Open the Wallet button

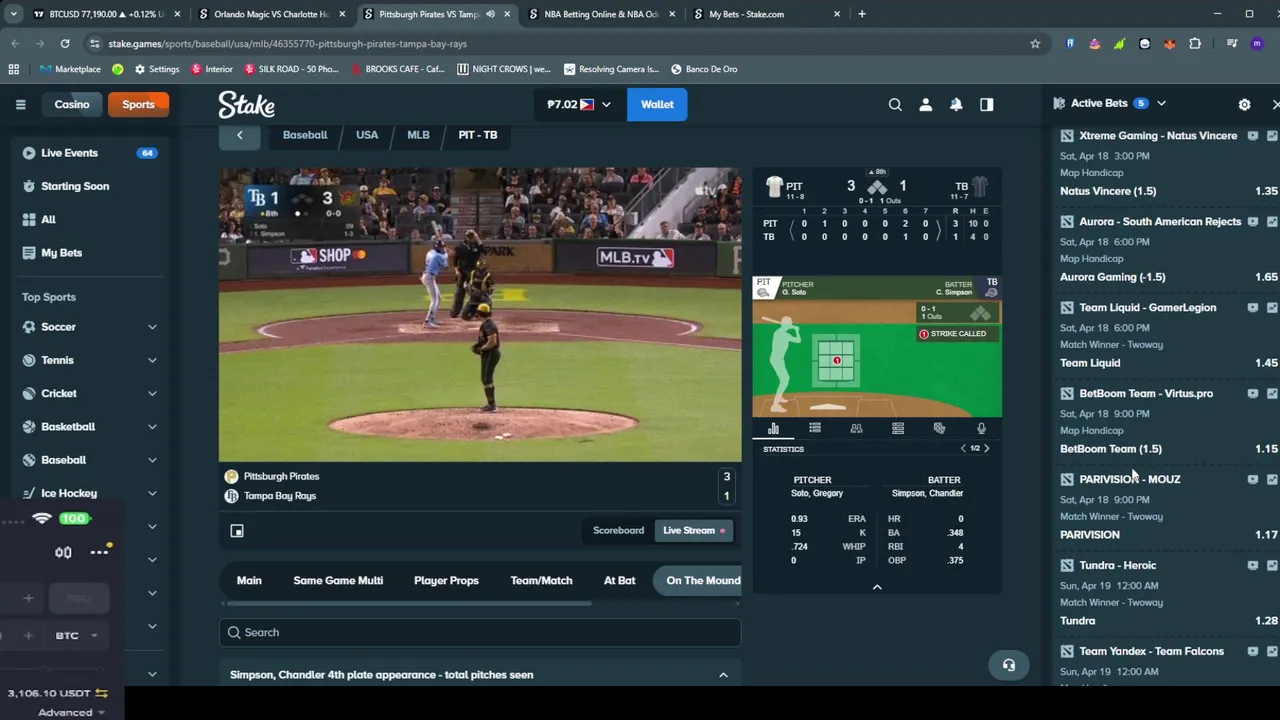click(x=657, y=104)
